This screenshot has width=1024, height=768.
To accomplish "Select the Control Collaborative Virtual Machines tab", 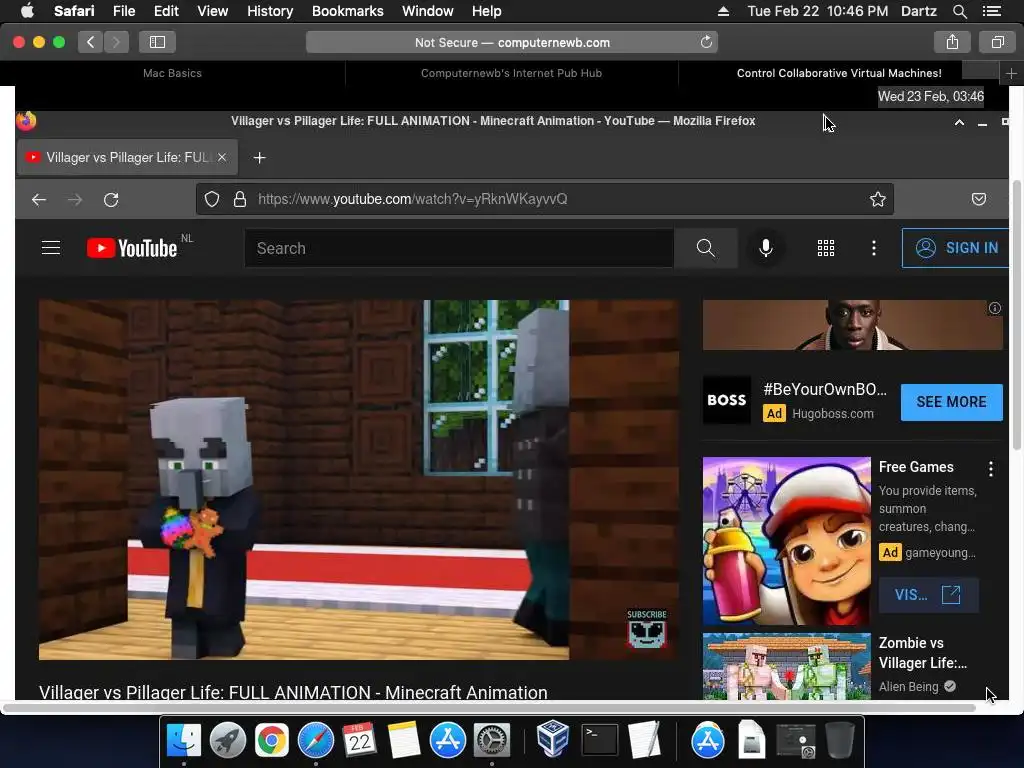I will (x=839, y=73).
